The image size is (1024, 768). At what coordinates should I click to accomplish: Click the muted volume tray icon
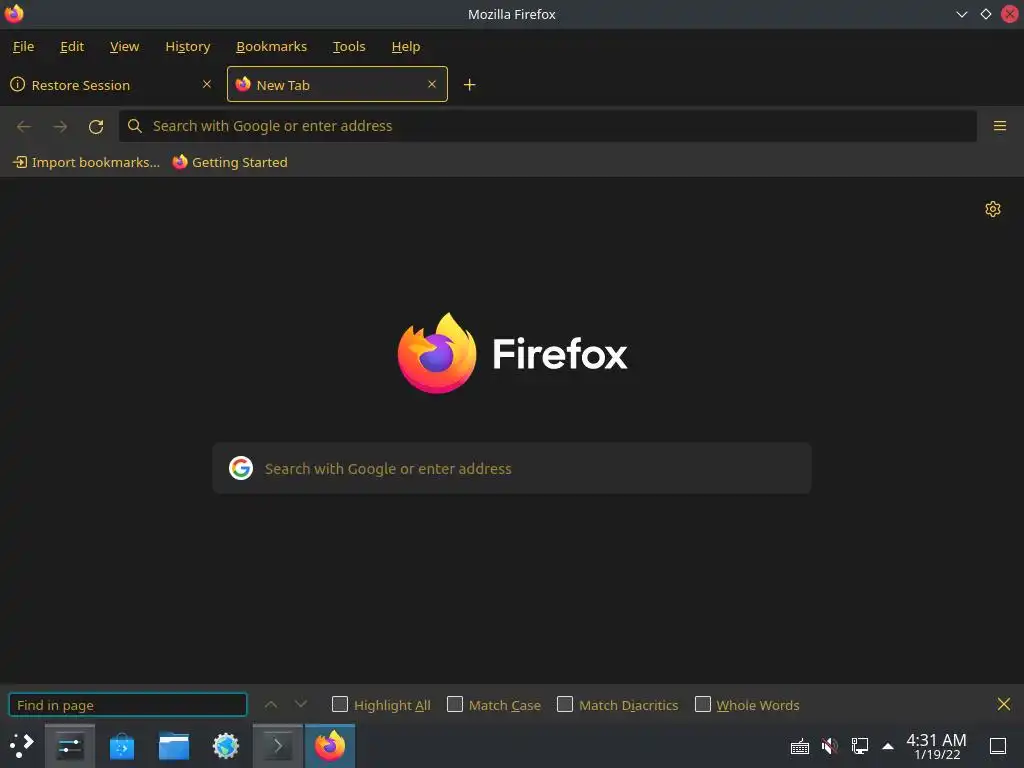coord(829,746)
